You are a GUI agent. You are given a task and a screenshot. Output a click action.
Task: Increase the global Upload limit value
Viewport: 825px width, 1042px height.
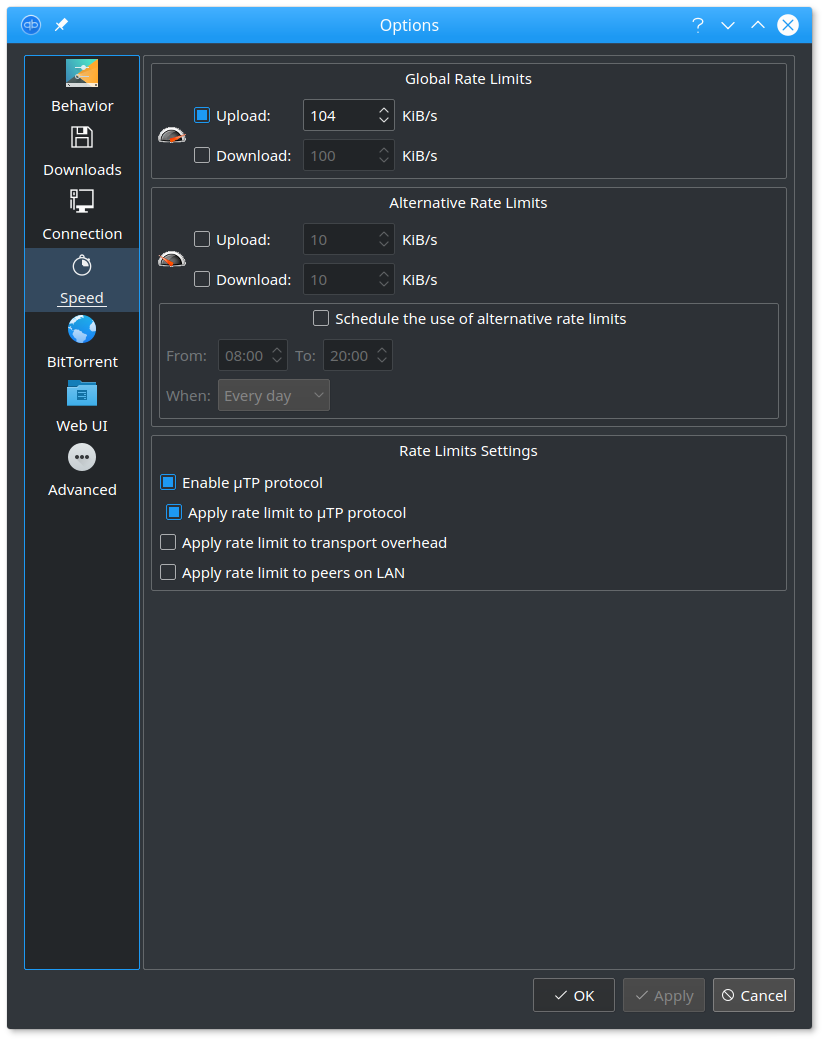tap(384, 110)
